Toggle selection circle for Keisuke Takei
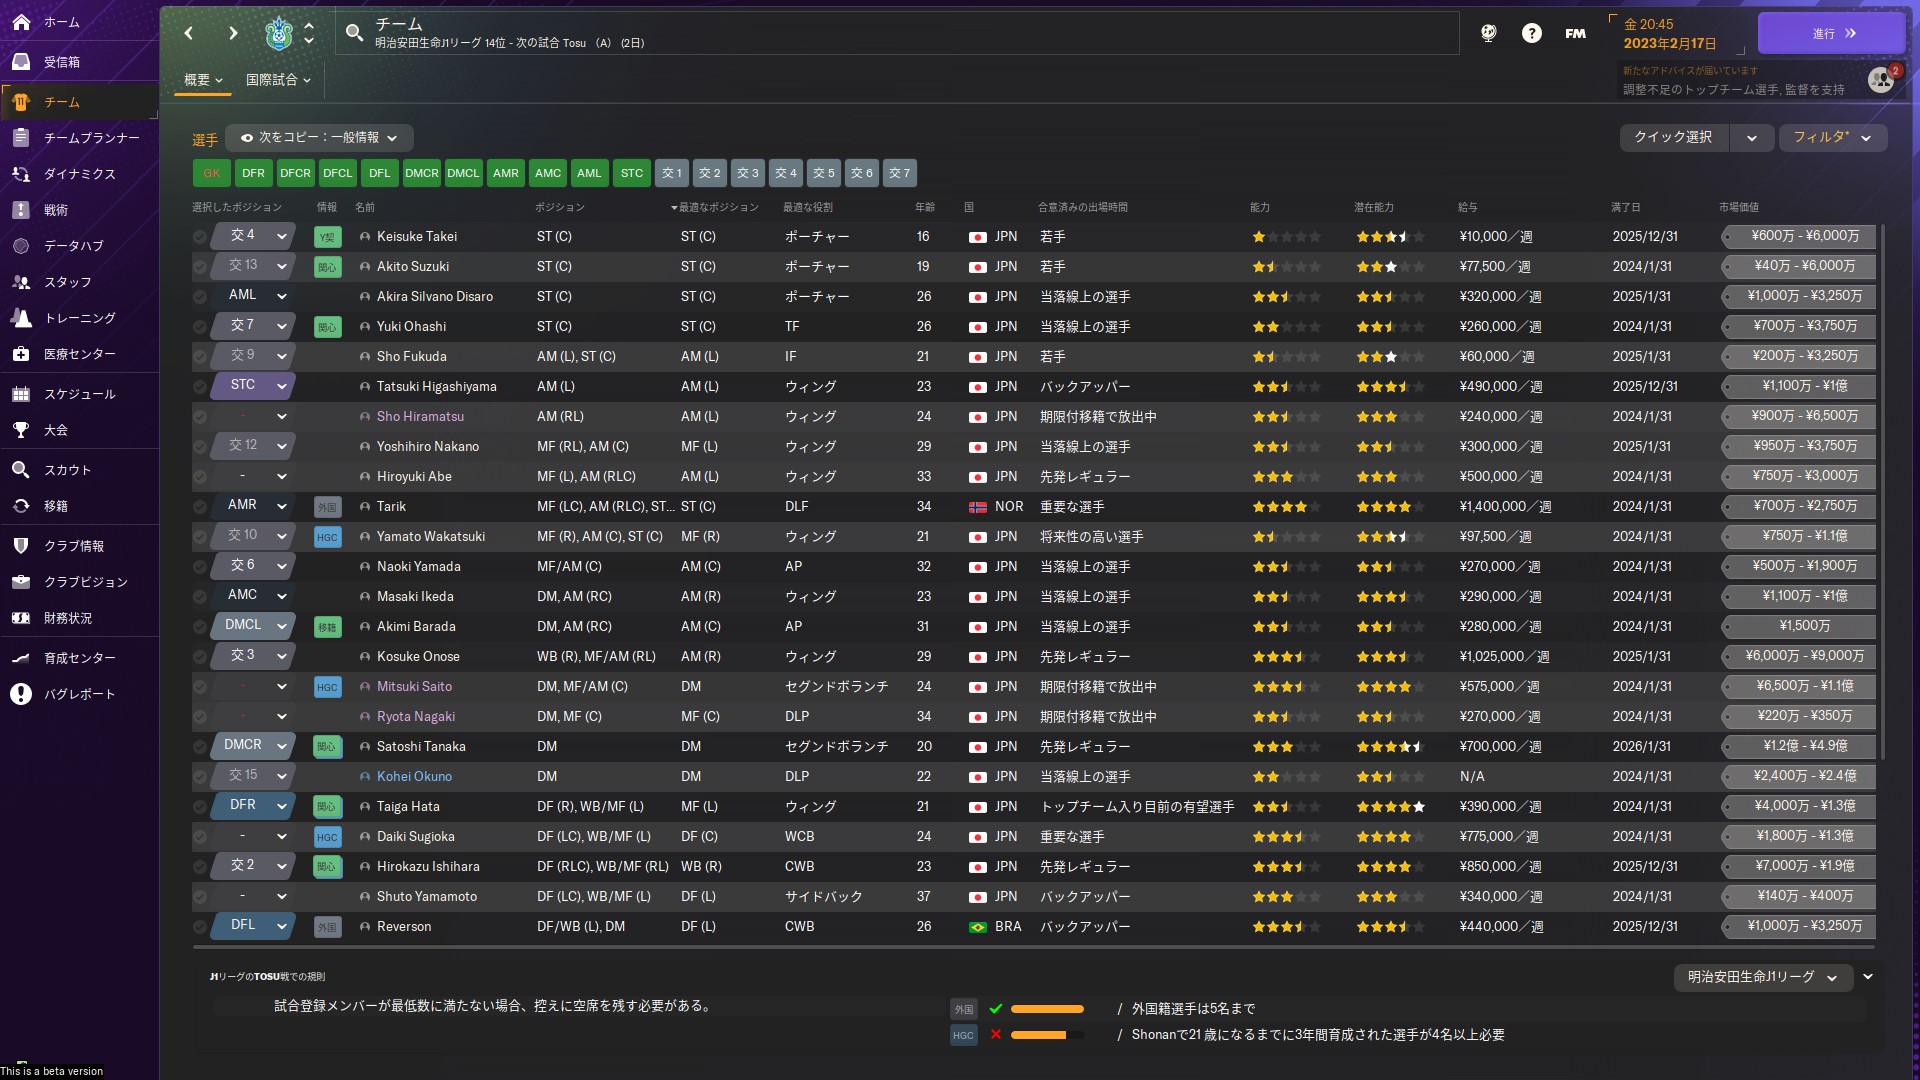Screen dimensions: 1920x1080 click(200, 237)
